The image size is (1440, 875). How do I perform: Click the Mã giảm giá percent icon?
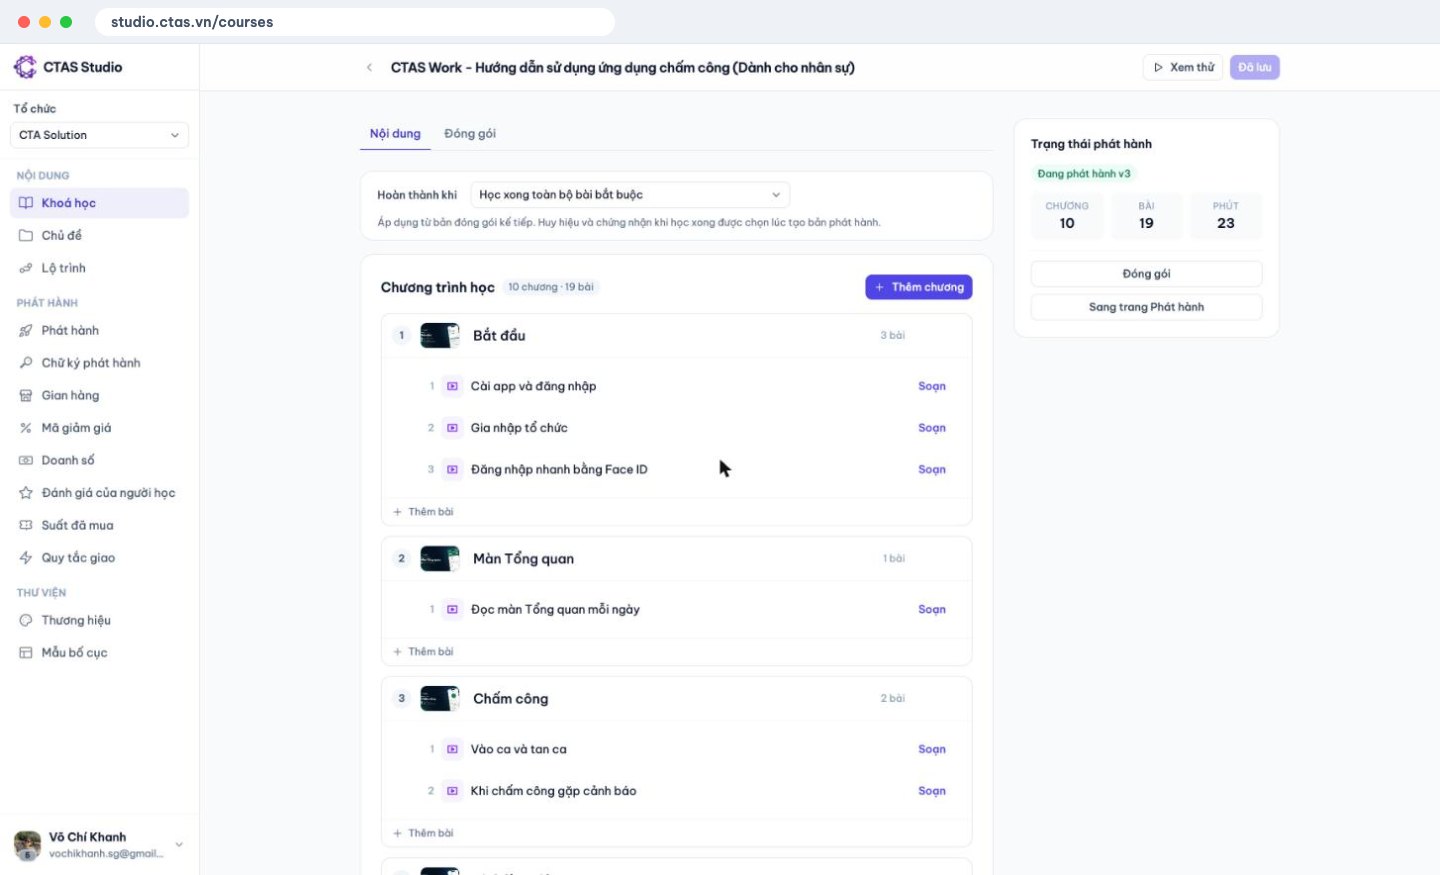(x=26, y=428)
